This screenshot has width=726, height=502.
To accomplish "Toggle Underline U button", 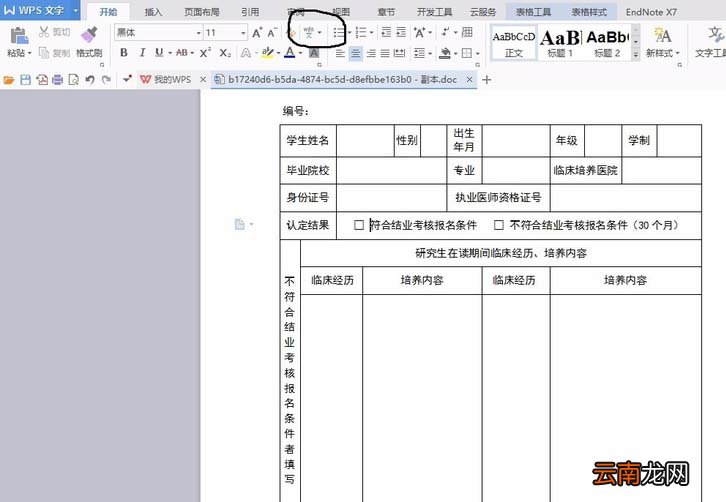I will coord(159,53).
